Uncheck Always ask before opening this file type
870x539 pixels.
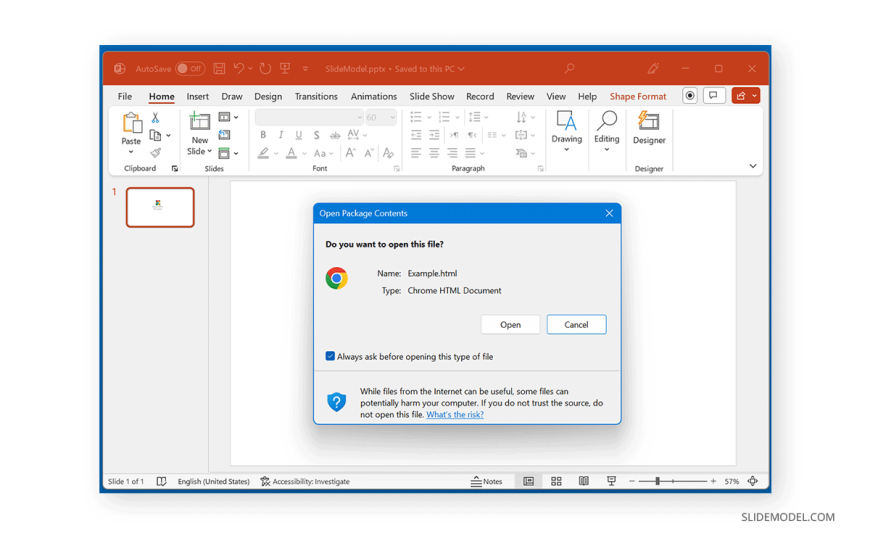330,356
